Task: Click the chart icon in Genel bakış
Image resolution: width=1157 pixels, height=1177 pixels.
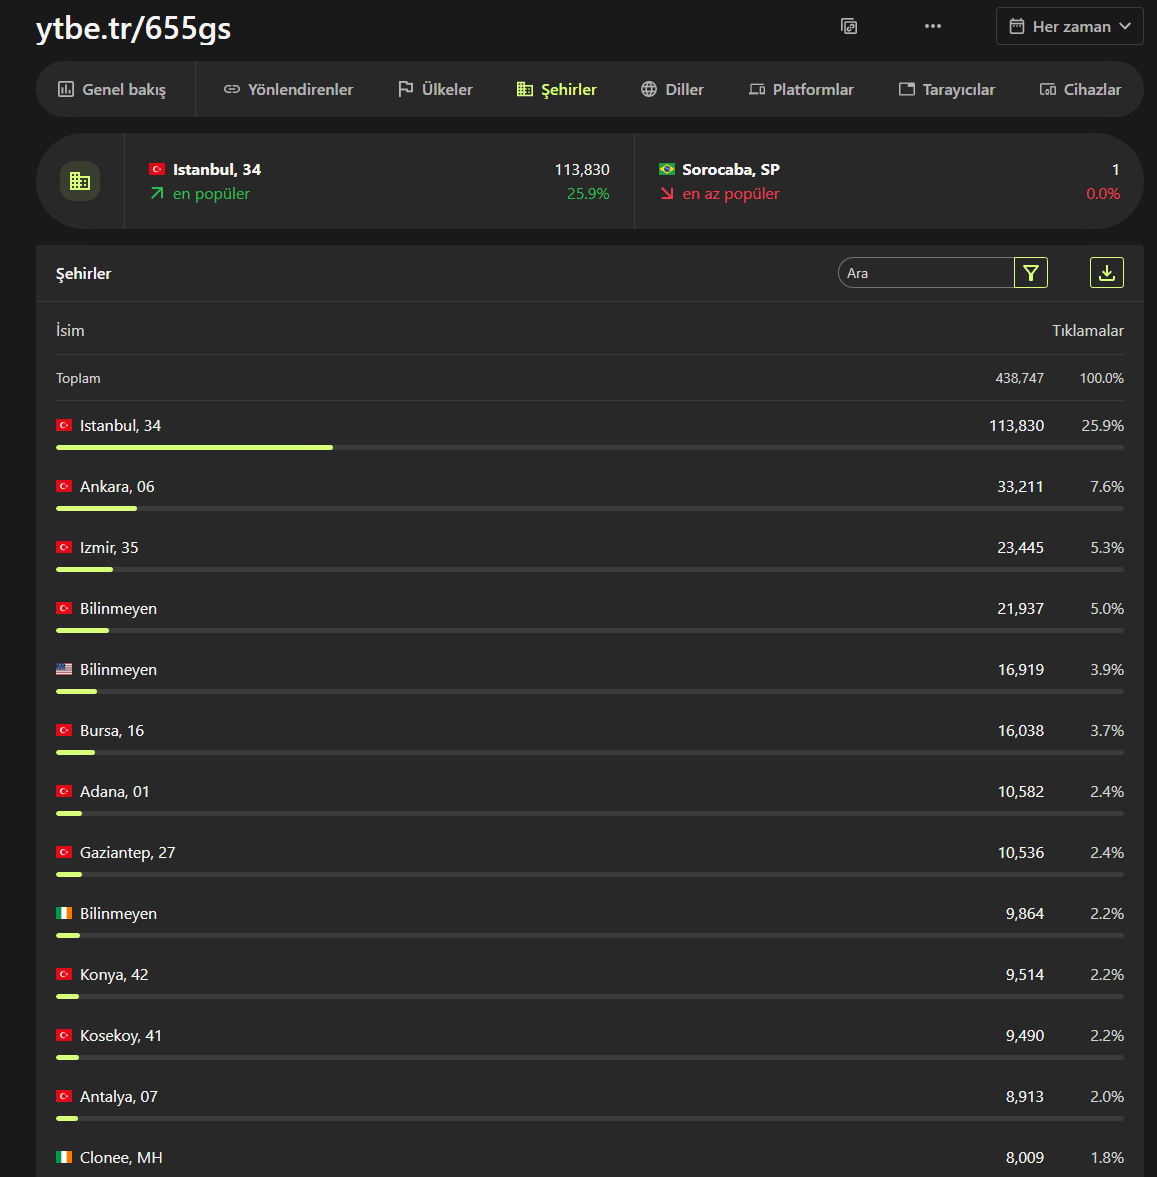Action: pyautogui.click(x=66, y=89)
